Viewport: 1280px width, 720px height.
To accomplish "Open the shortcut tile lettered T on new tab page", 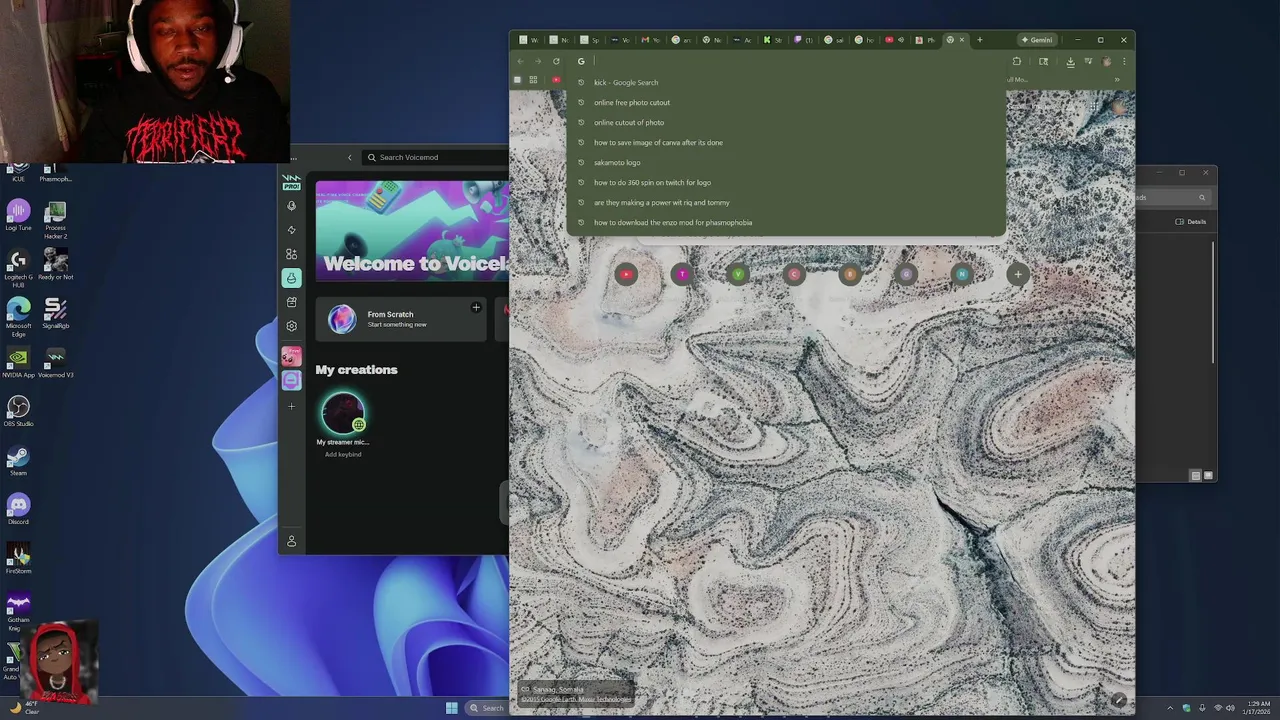I will (682, 274).
